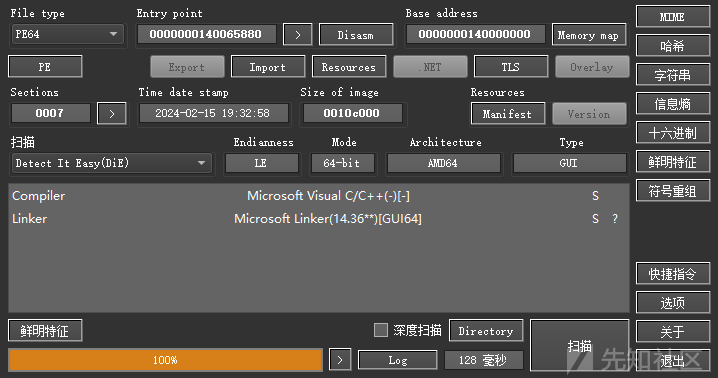Click the 100% progress bar
Image resolution: width=718 pixels, height=378 pixels.
pos(165,360)
